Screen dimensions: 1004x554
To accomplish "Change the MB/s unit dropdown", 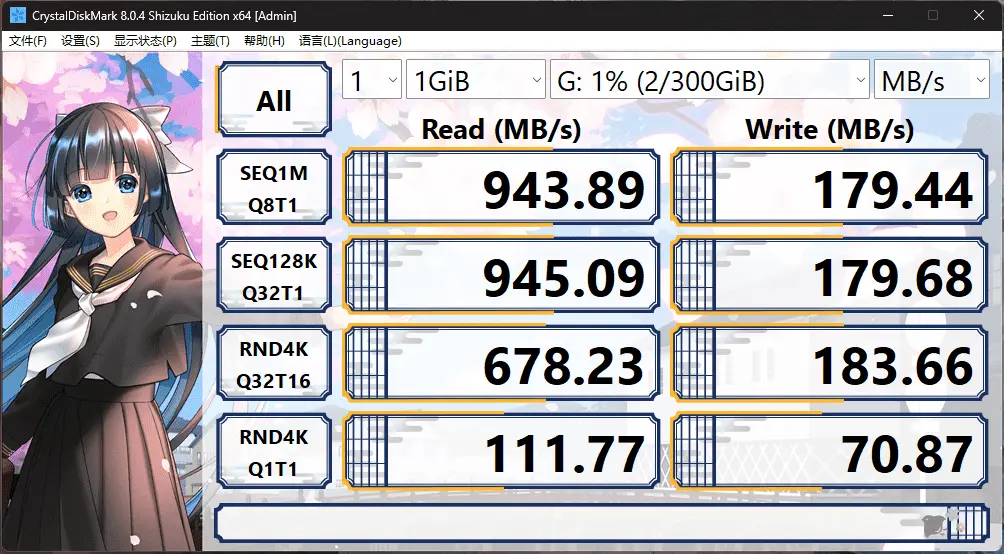I will [x=931, y=81].
